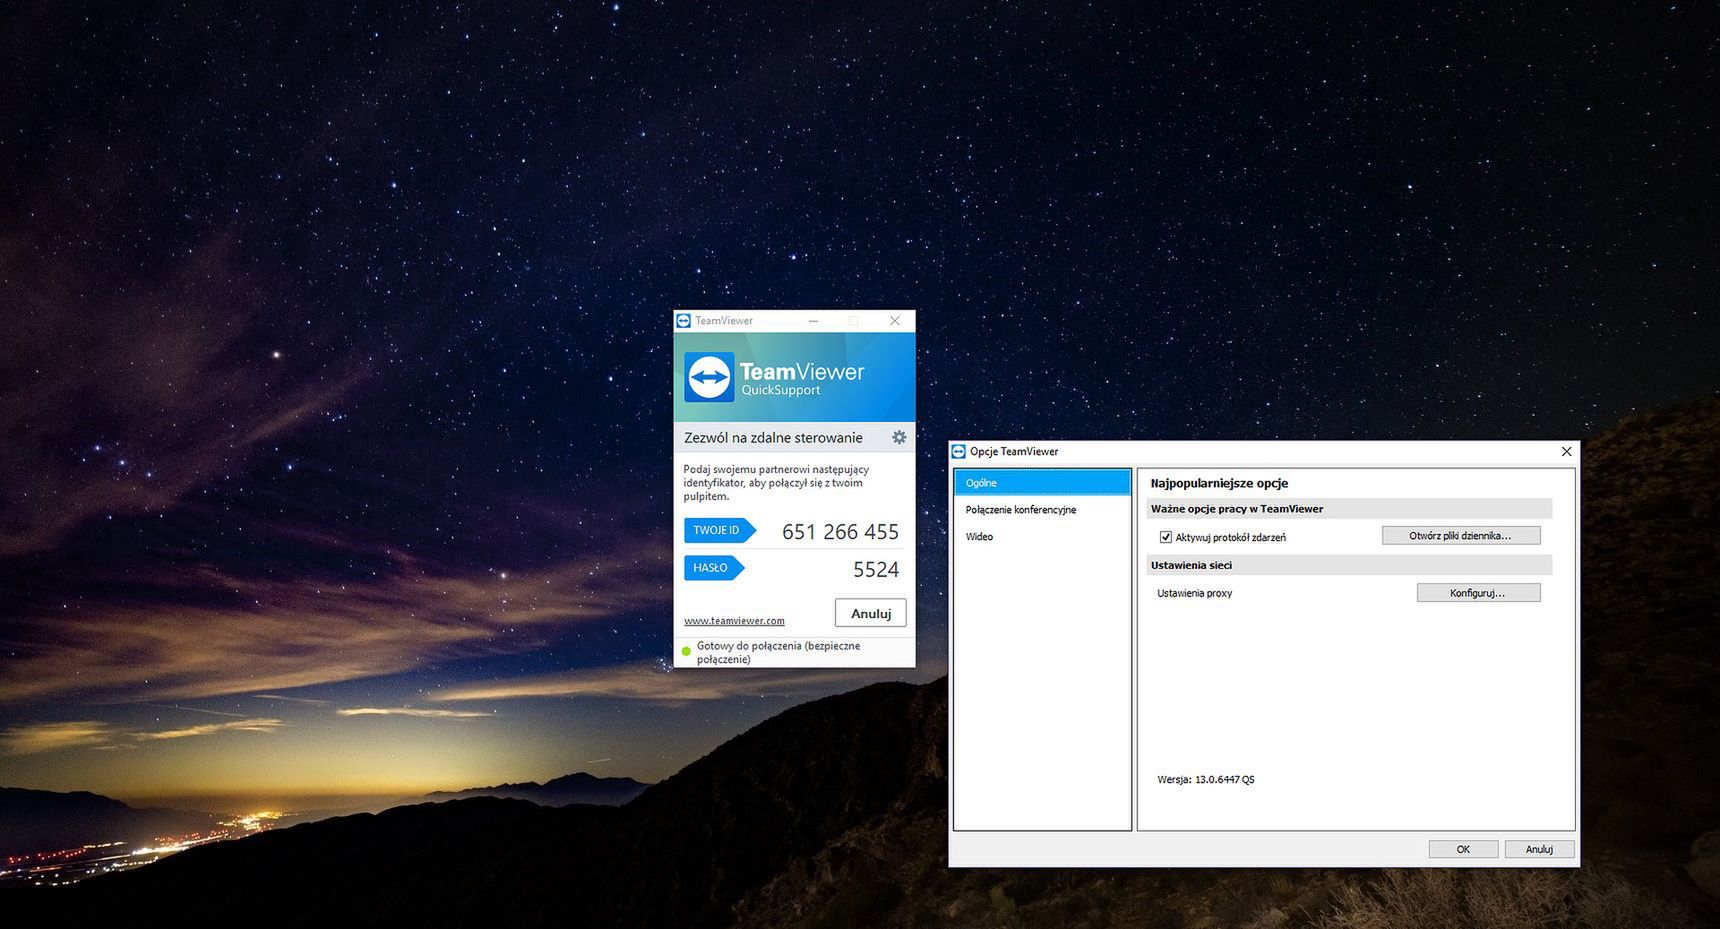1720x929 pixels.
Task: Click Zezwól na zdalne sterowanie heading
Action: [x=773, y=438]
